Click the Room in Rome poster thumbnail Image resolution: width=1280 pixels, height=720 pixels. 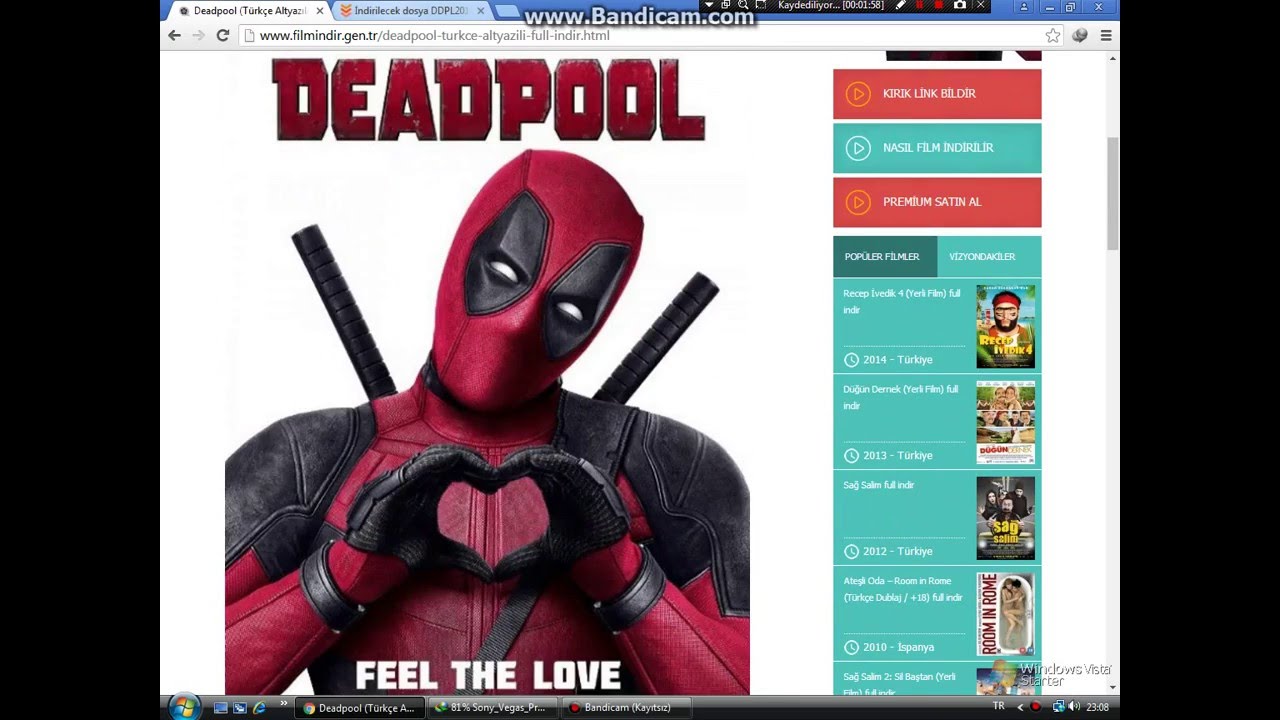point(1005,614)
